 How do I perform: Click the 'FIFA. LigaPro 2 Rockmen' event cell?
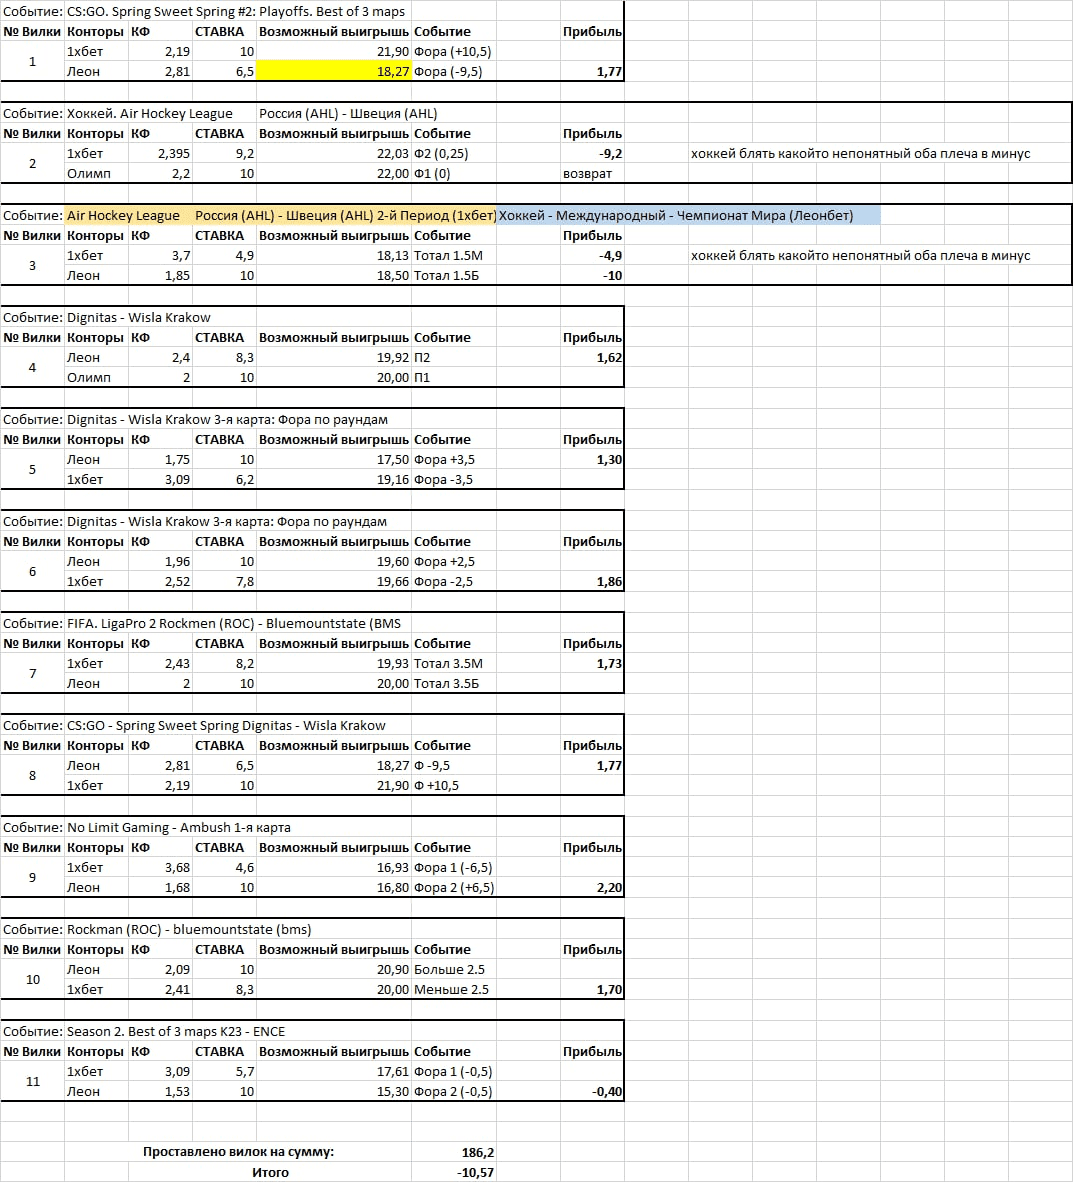233,623
